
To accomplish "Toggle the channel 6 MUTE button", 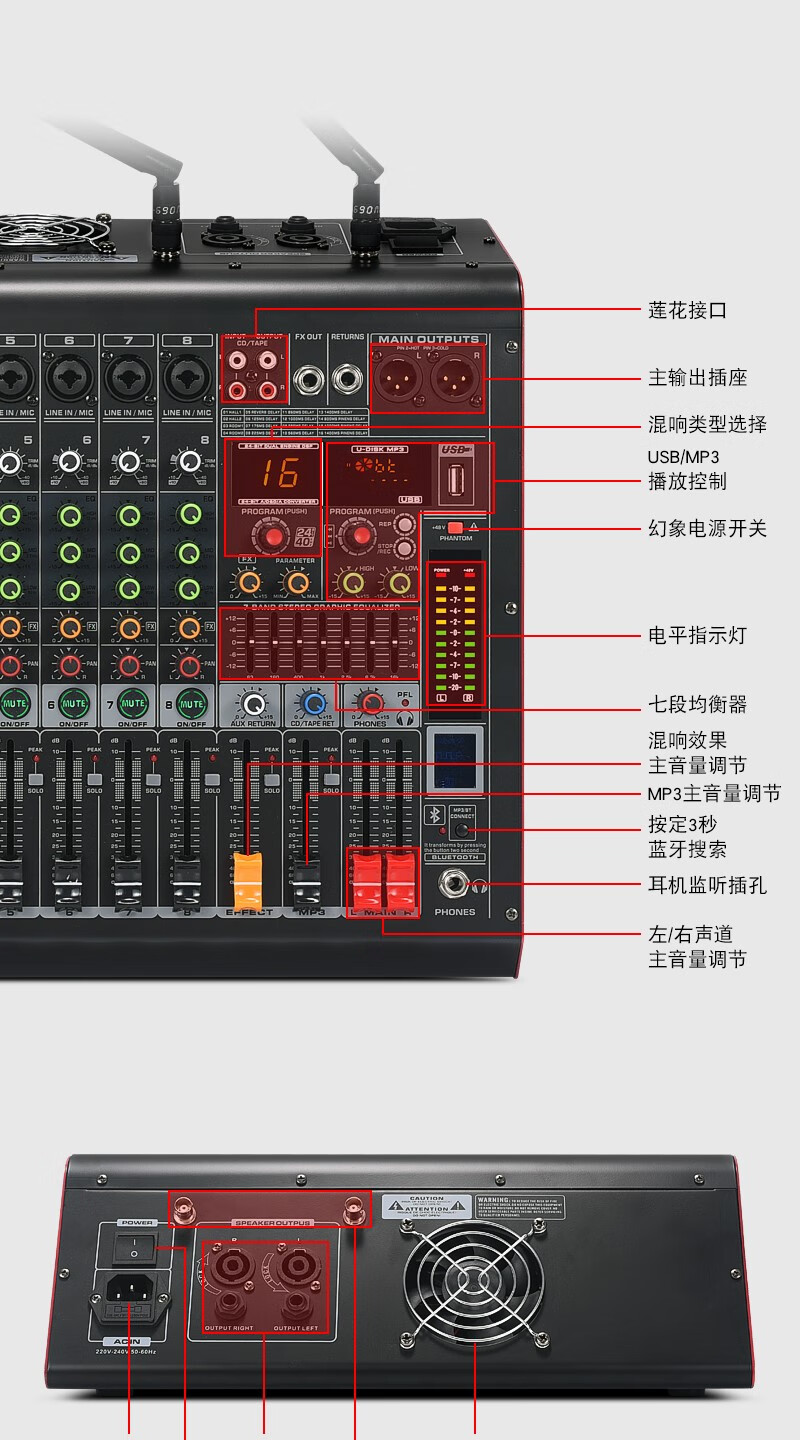I will (73, 704).
